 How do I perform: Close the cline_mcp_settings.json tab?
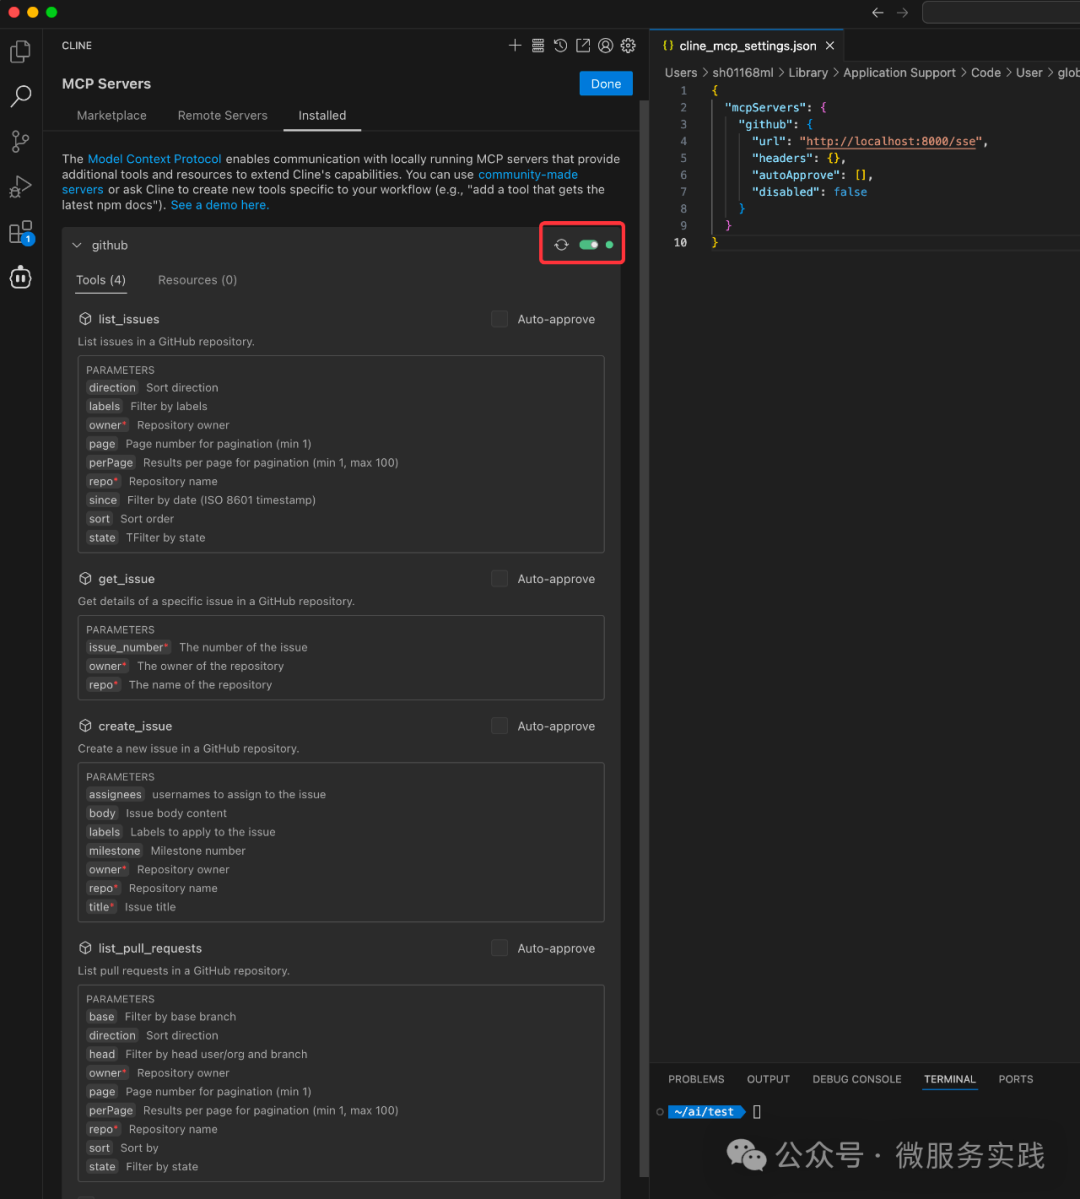click(x=830, y=46)
